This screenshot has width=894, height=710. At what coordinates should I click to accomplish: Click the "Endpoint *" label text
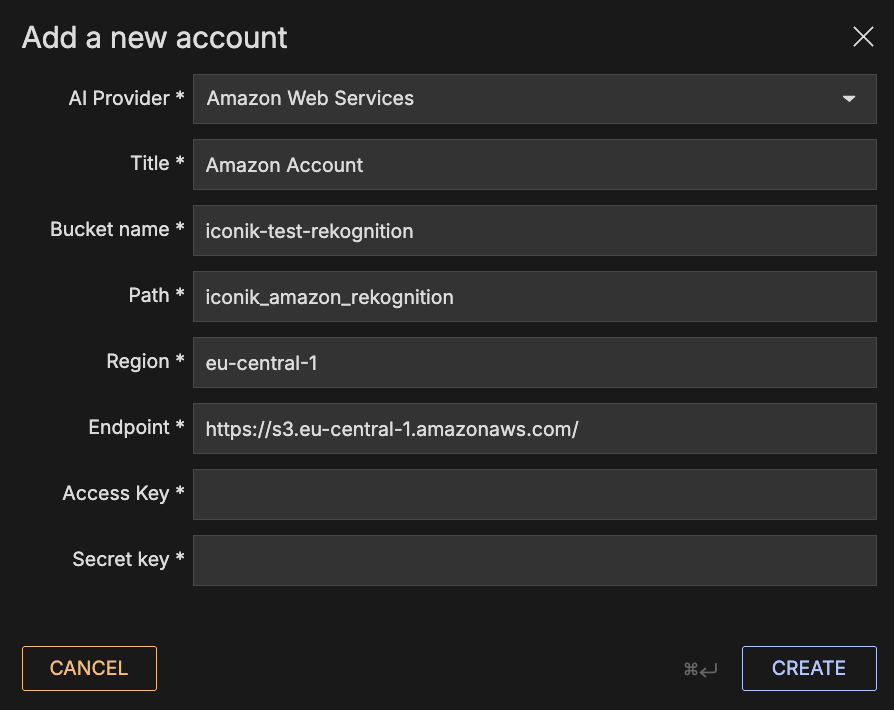[x=136, y=428]
